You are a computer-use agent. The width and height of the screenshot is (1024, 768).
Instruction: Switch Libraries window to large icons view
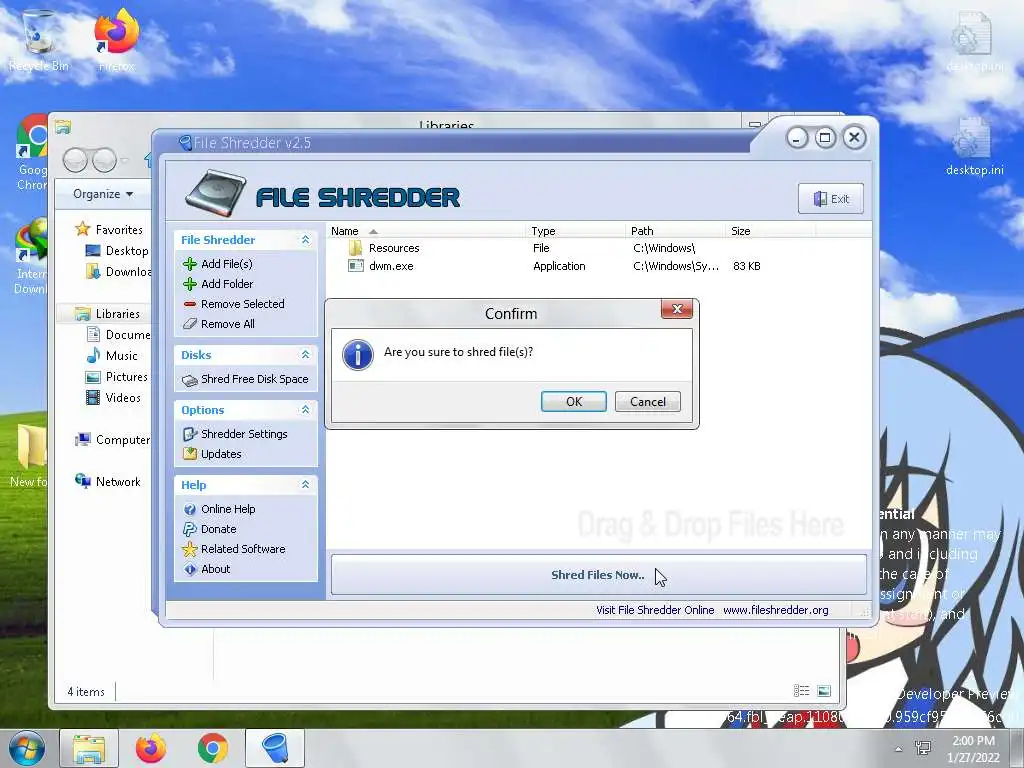824,691
